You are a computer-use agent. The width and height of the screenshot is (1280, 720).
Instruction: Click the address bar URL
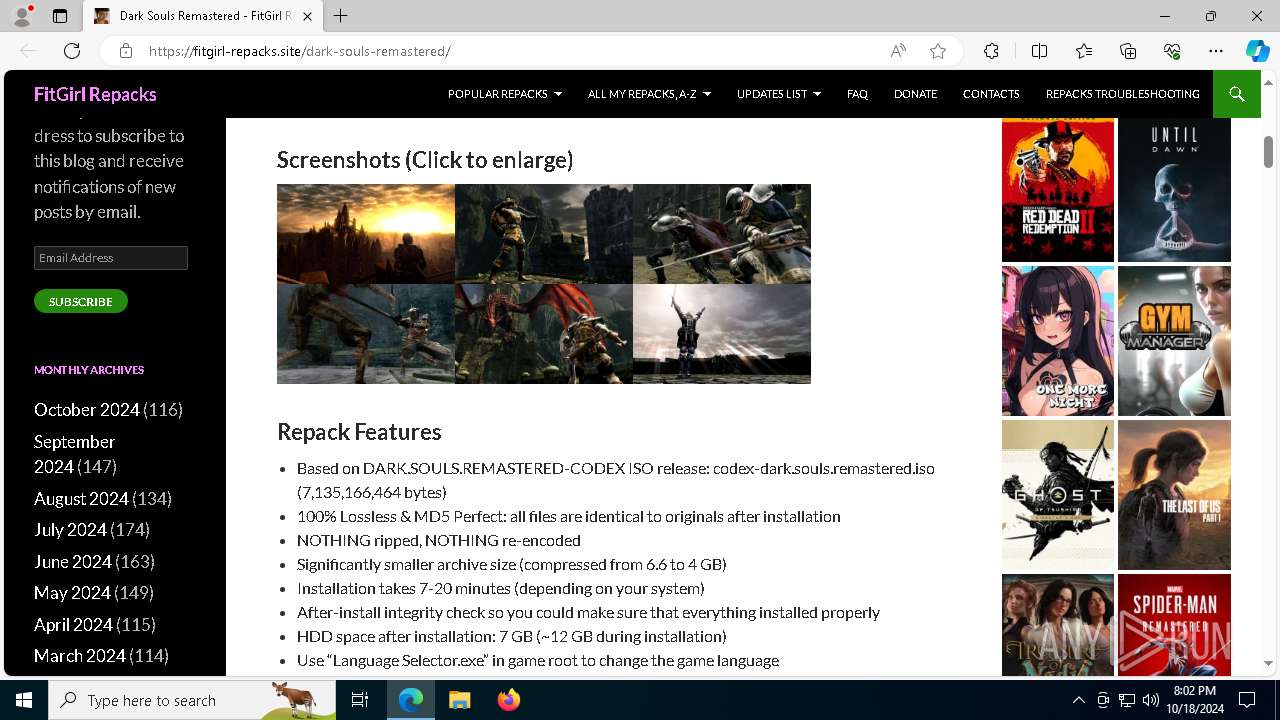click(x=300, y=51)
